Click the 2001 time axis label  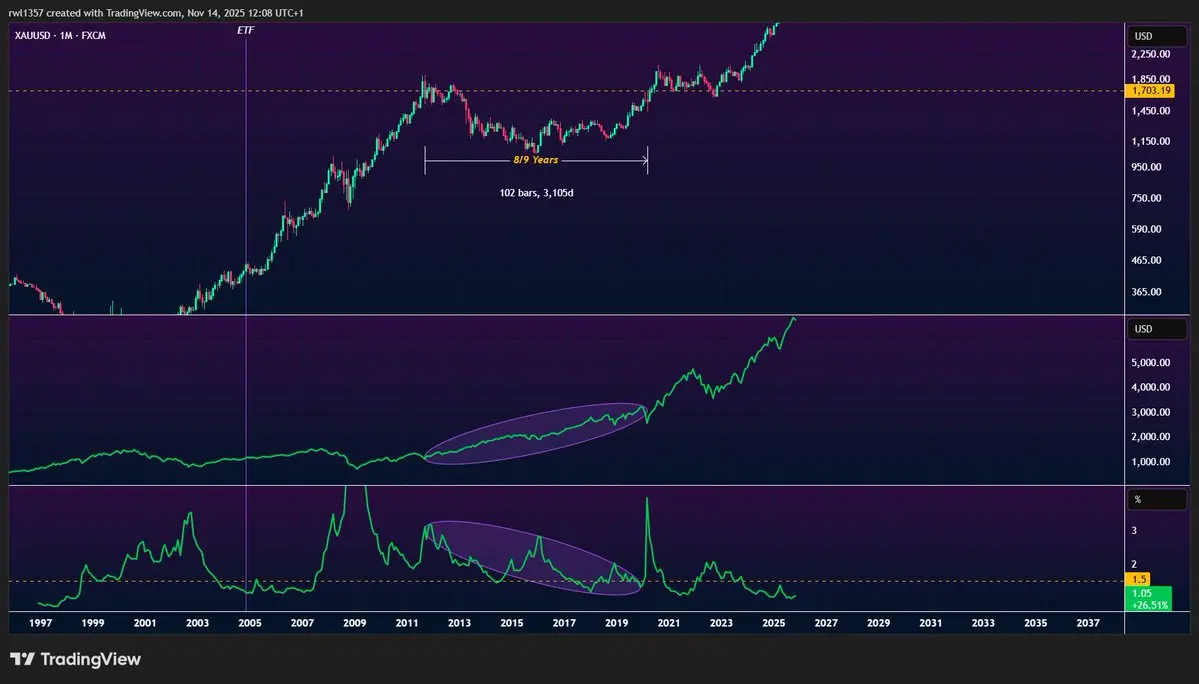coord(145,623)
